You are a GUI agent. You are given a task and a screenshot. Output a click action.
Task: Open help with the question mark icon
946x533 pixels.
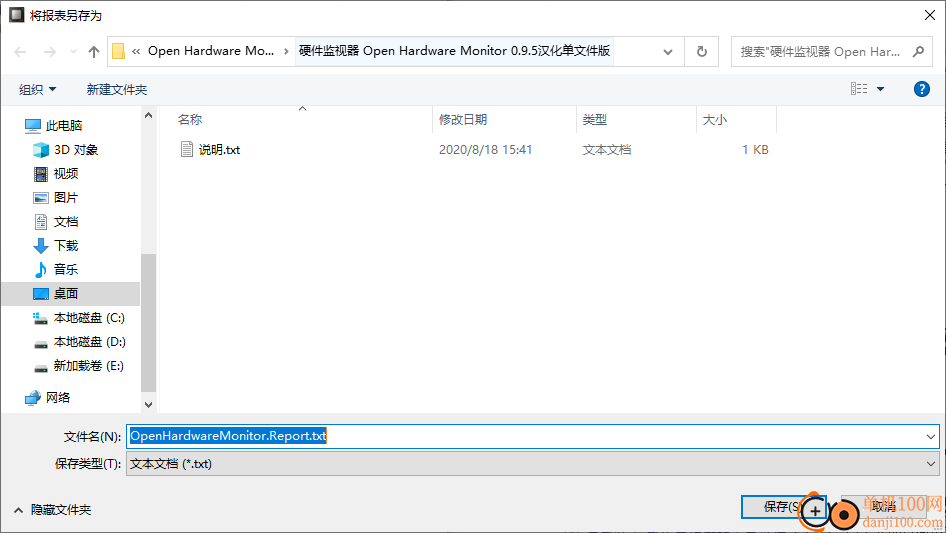pyautogui.click(x=921, y=89)
